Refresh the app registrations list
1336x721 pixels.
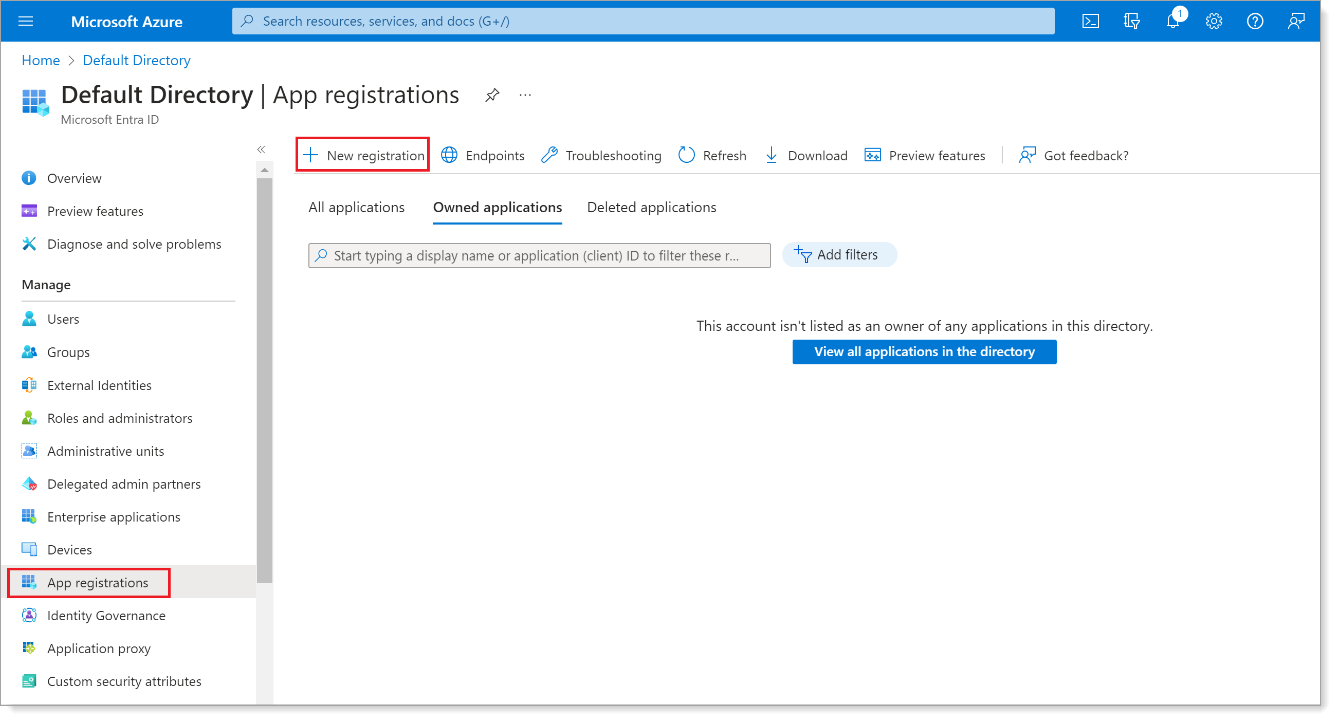(712, 155)
